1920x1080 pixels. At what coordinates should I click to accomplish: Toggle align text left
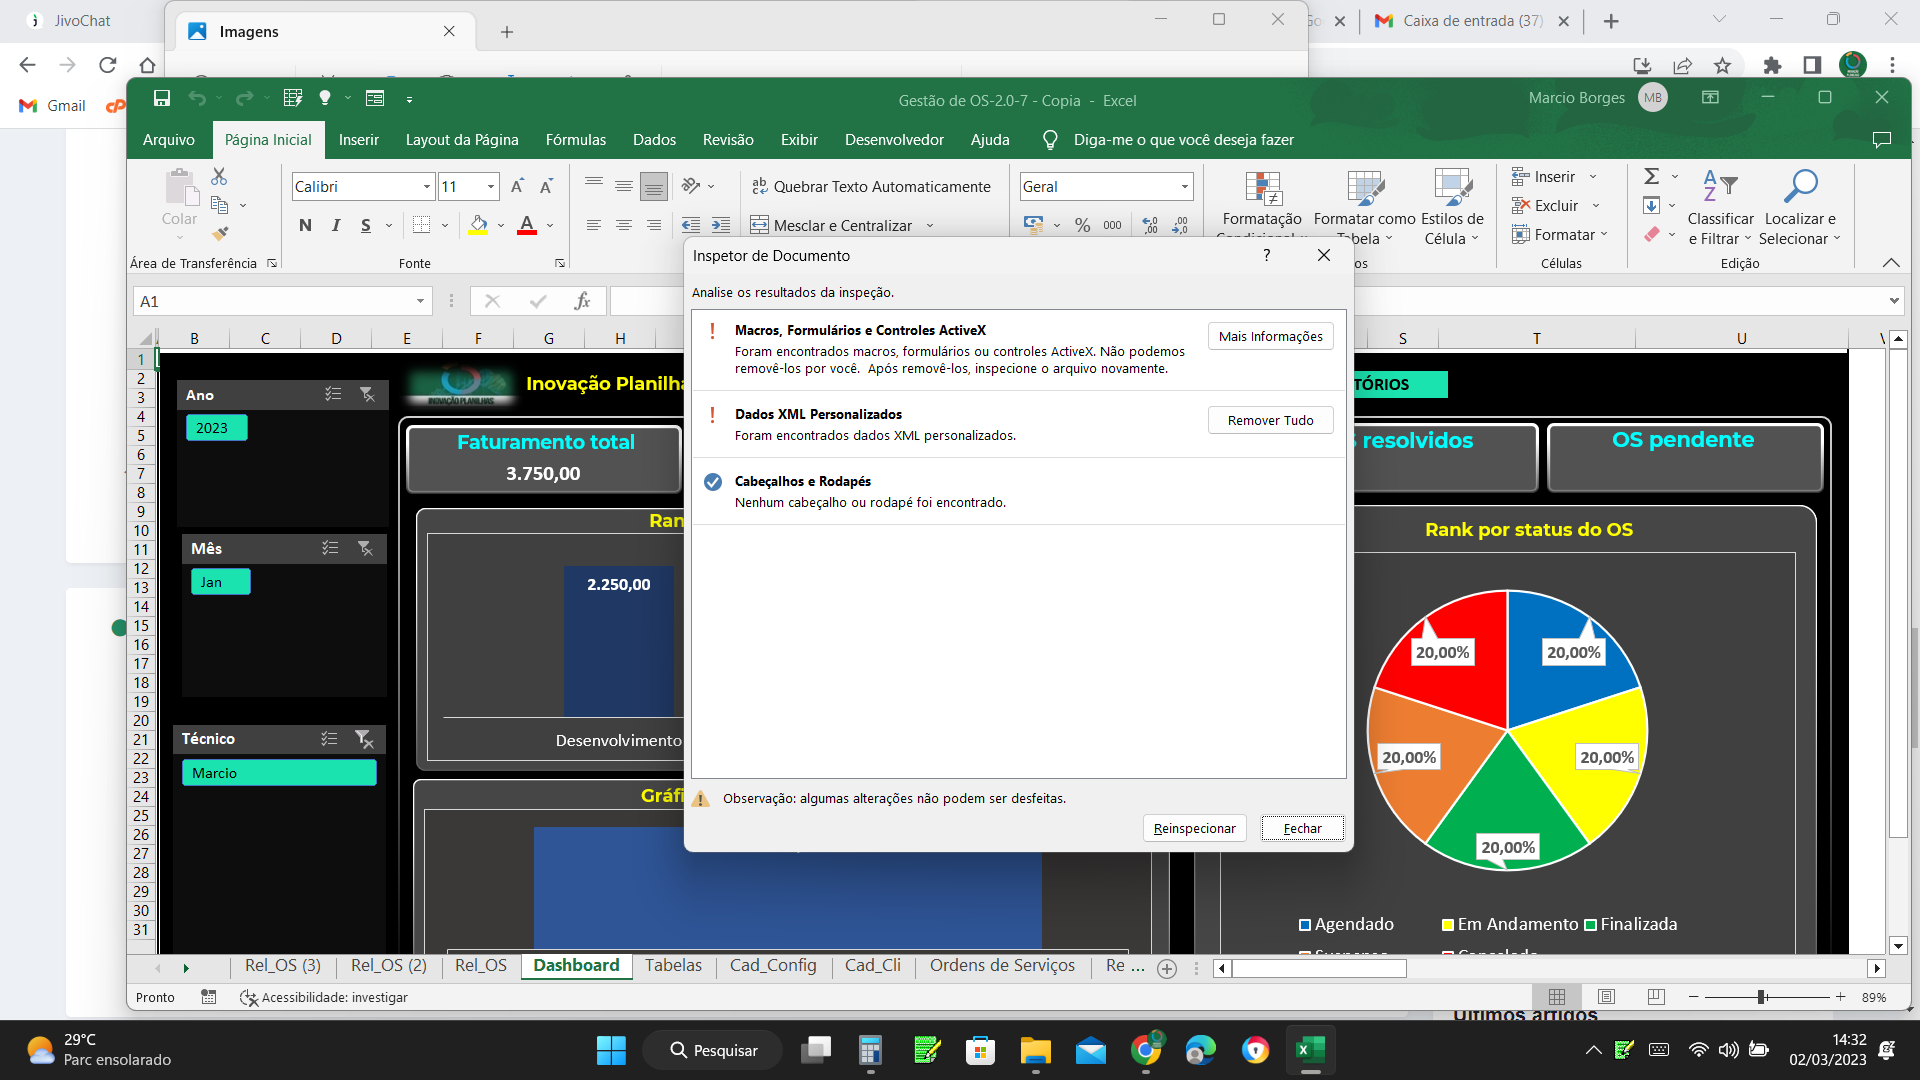pos(594,225)
